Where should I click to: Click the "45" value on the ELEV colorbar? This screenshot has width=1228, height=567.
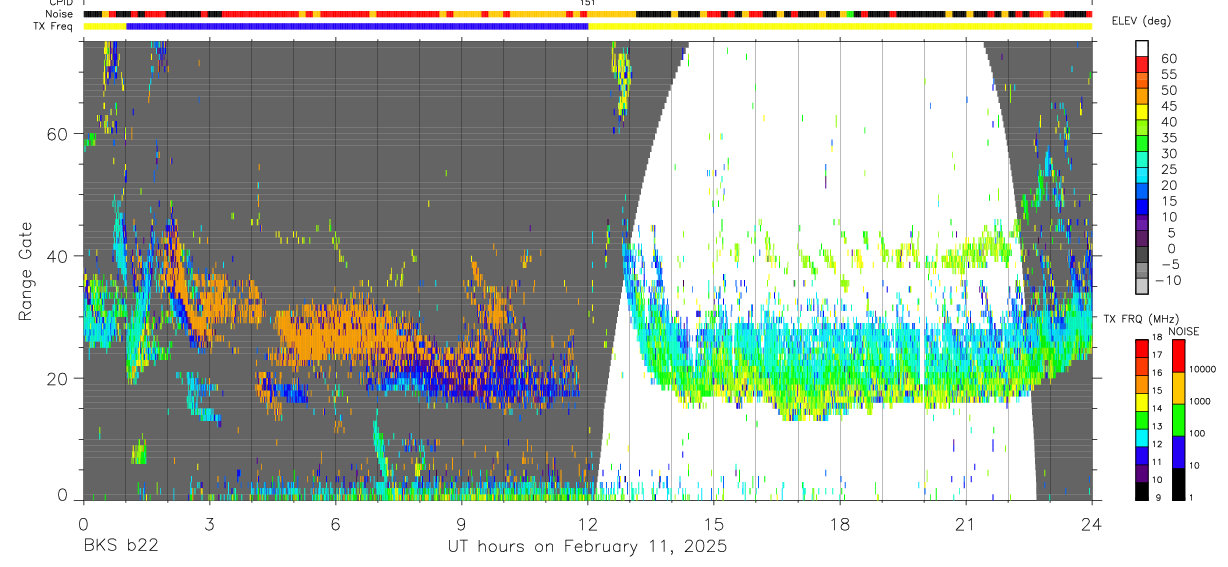(x=1169, y=106)
